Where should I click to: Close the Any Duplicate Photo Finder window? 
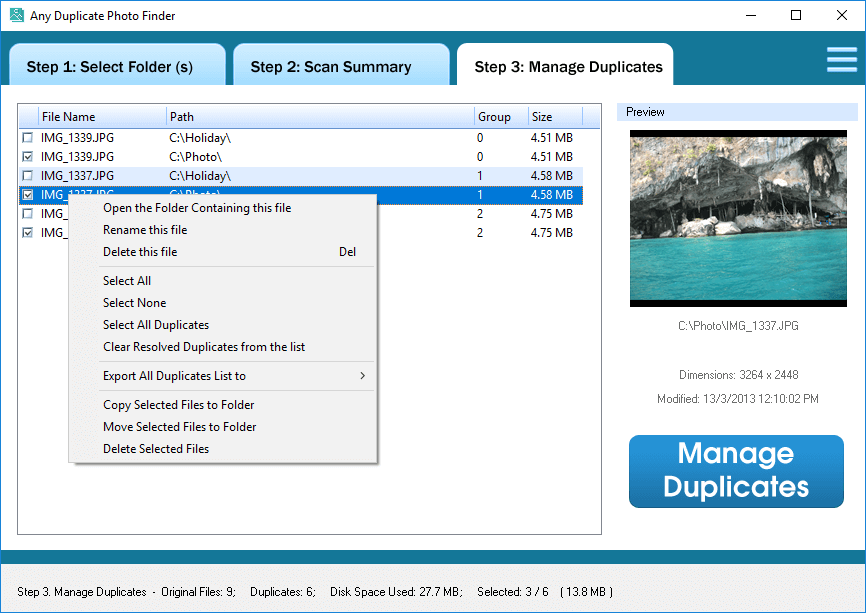(x=842, y=15)
